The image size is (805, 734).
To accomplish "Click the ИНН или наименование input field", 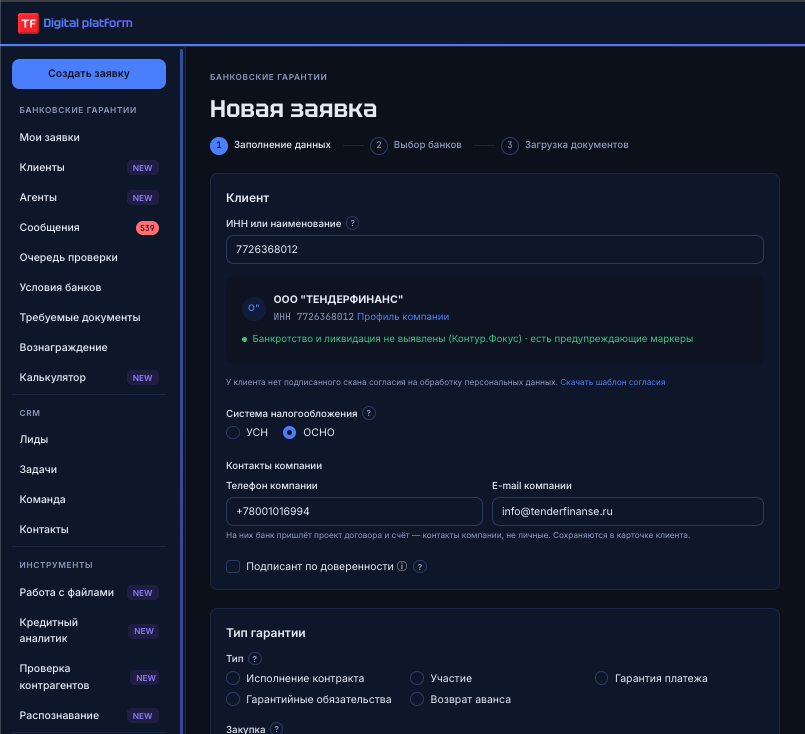I will [x=495, y=249].
